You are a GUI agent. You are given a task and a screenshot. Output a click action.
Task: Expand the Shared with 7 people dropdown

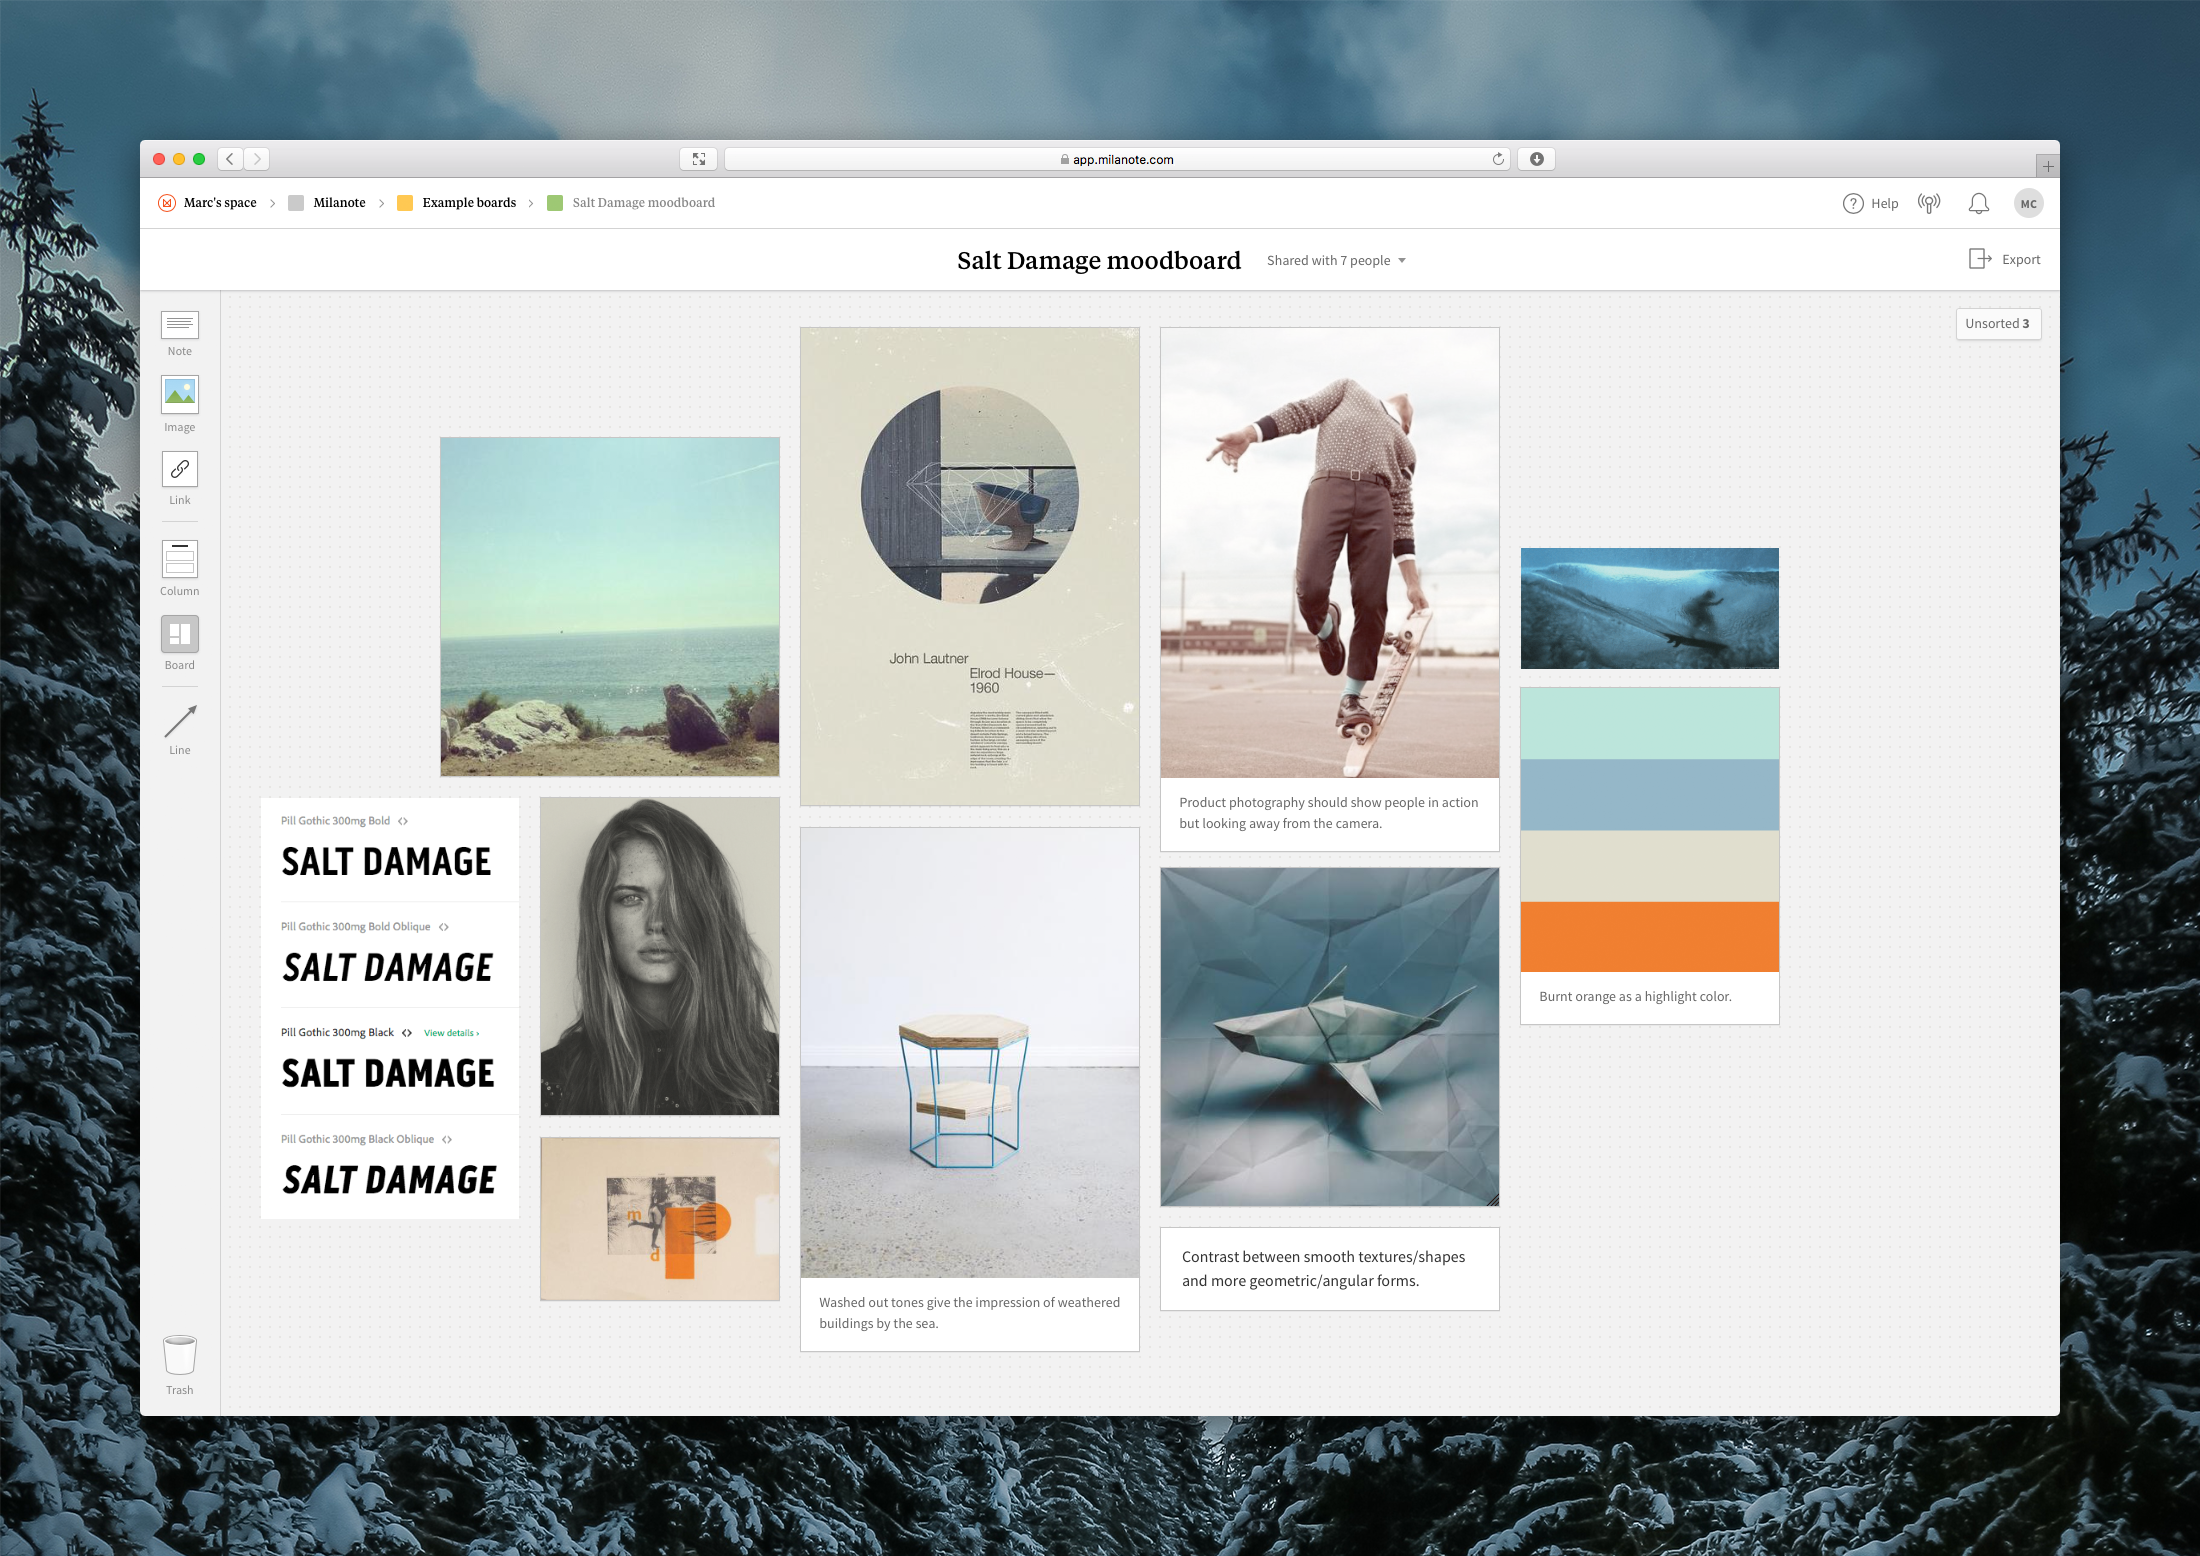point(1336,261)
